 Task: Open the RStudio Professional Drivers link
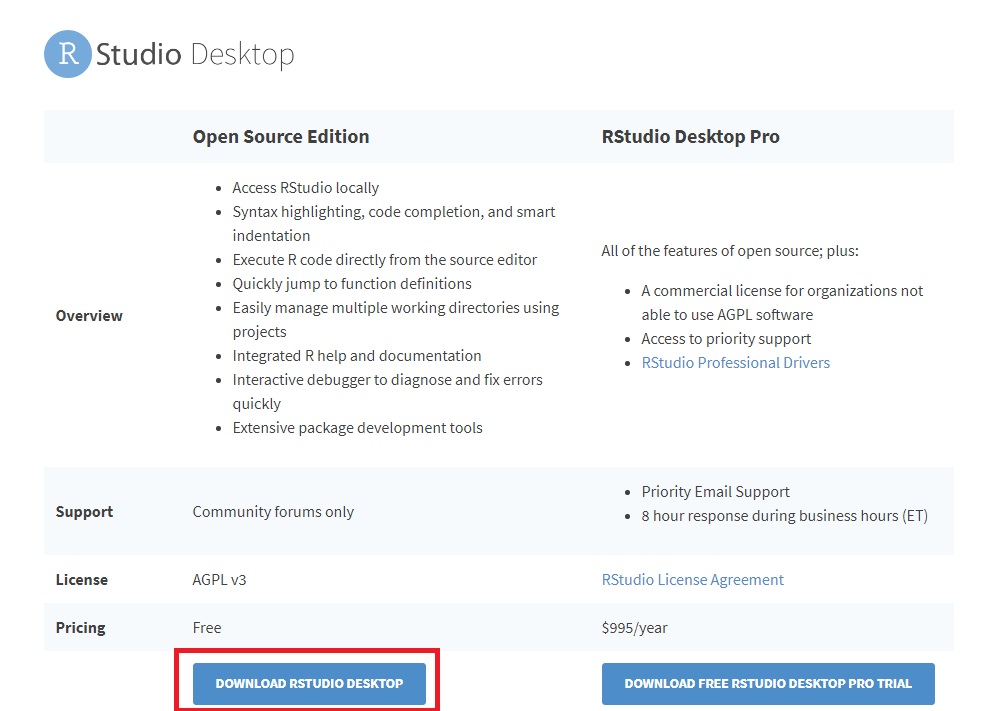735,362
